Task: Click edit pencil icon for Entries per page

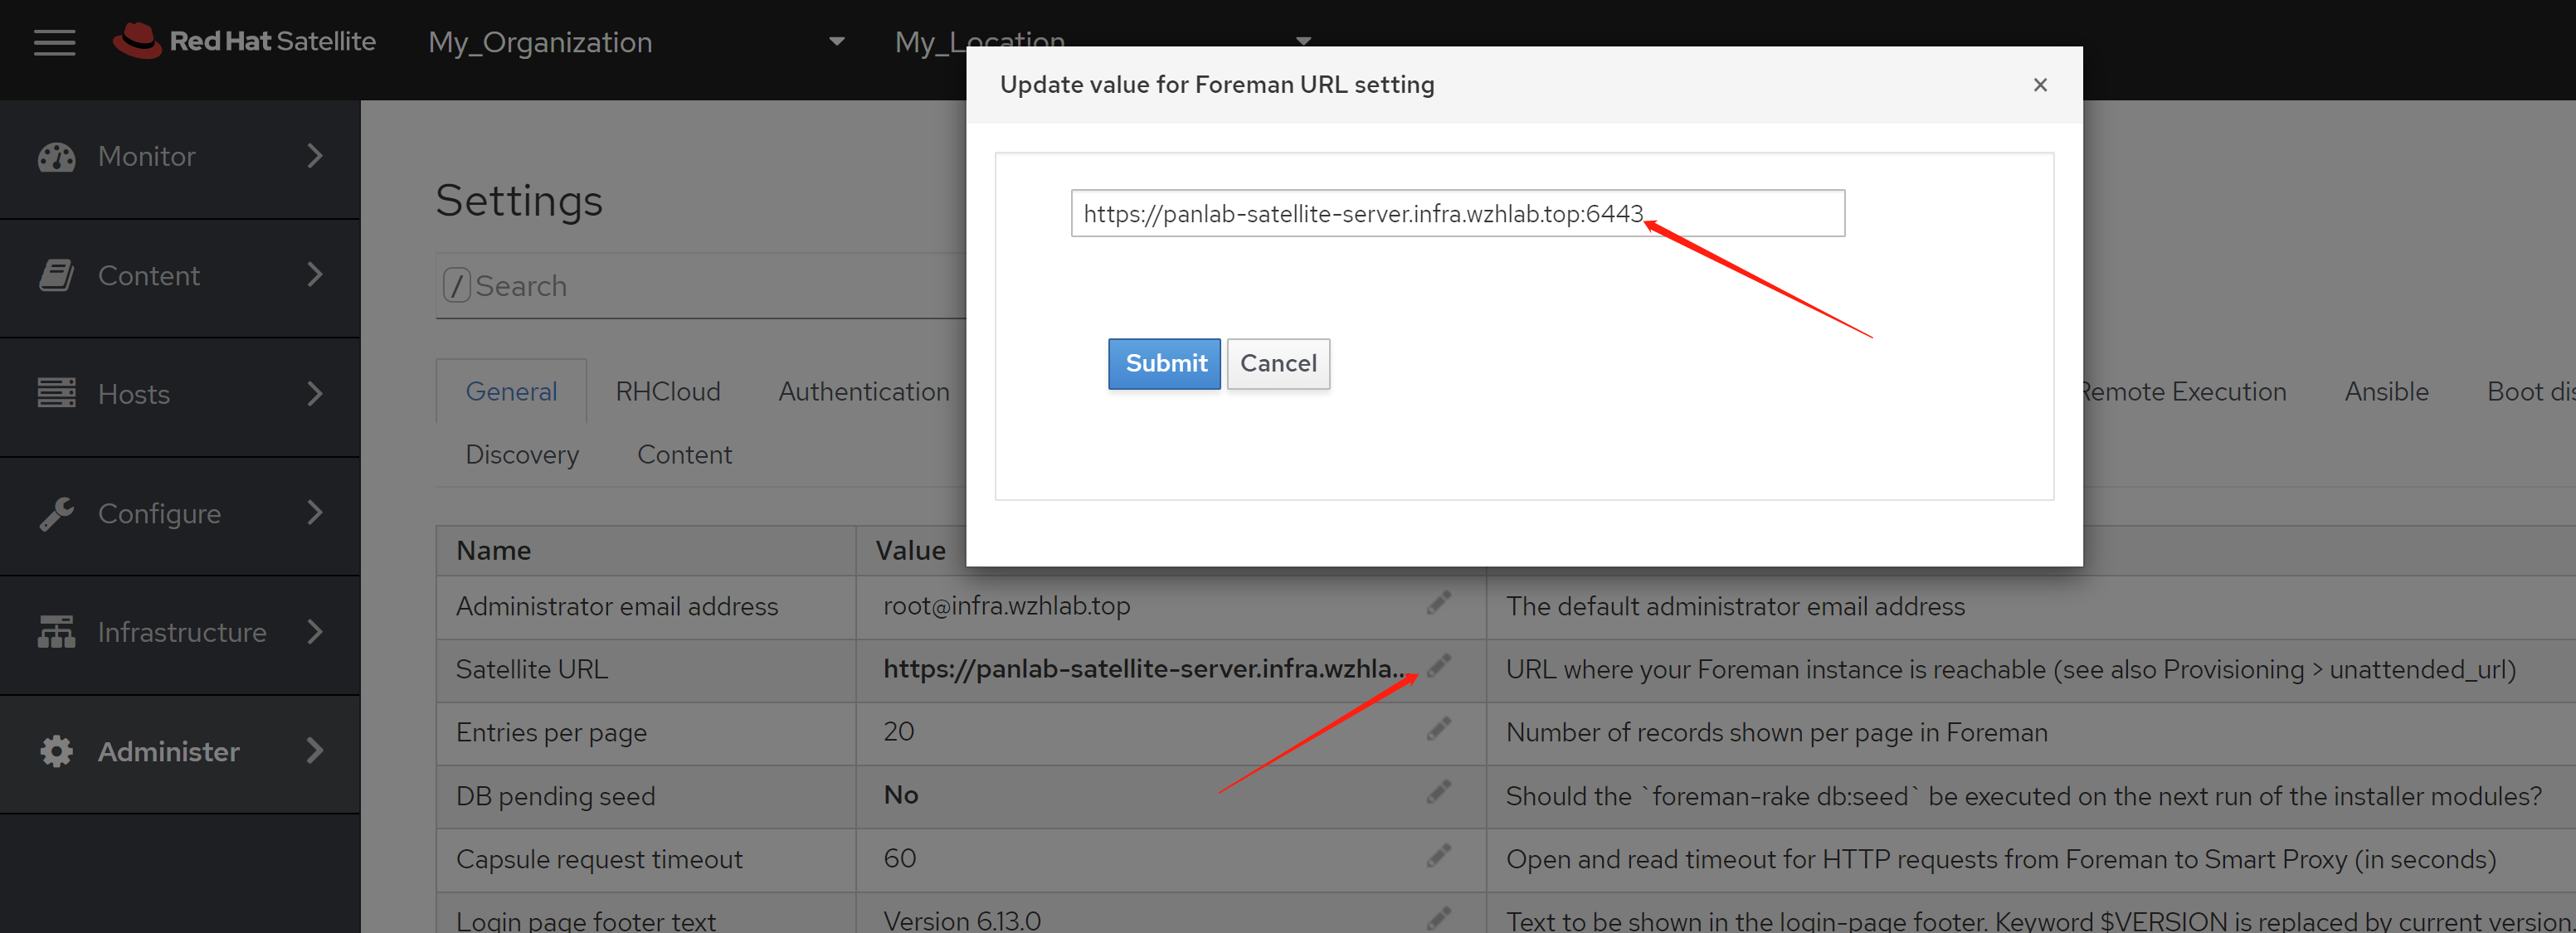Action: (x=1438, y=729)
